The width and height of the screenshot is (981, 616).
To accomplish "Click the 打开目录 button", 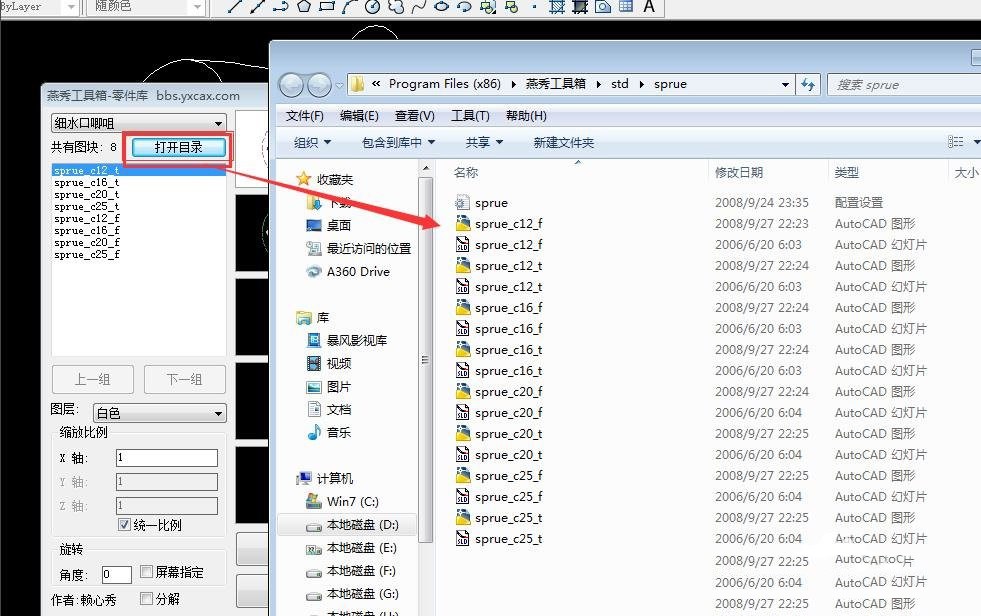I will [x=178, y=148].
